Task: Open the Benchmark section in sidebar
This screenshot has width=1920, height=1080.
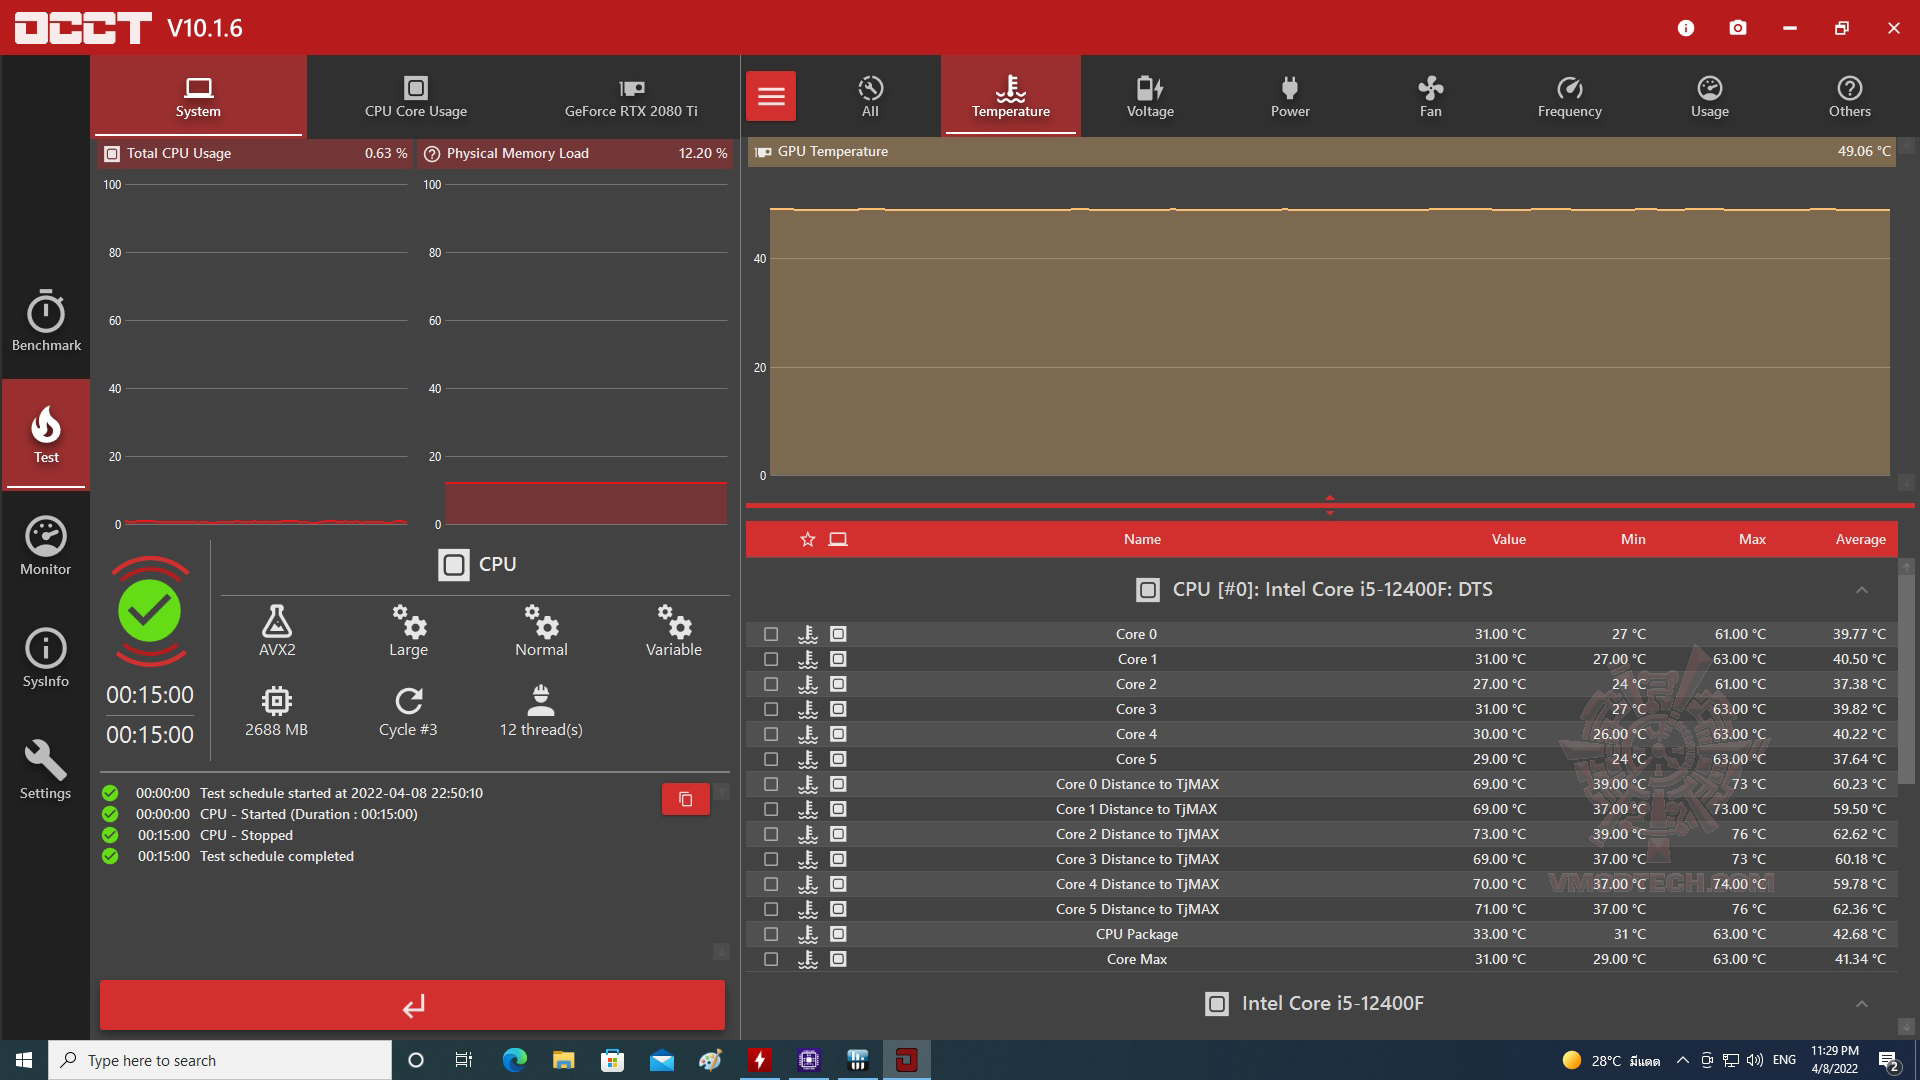Action: (x=46, y=322)
